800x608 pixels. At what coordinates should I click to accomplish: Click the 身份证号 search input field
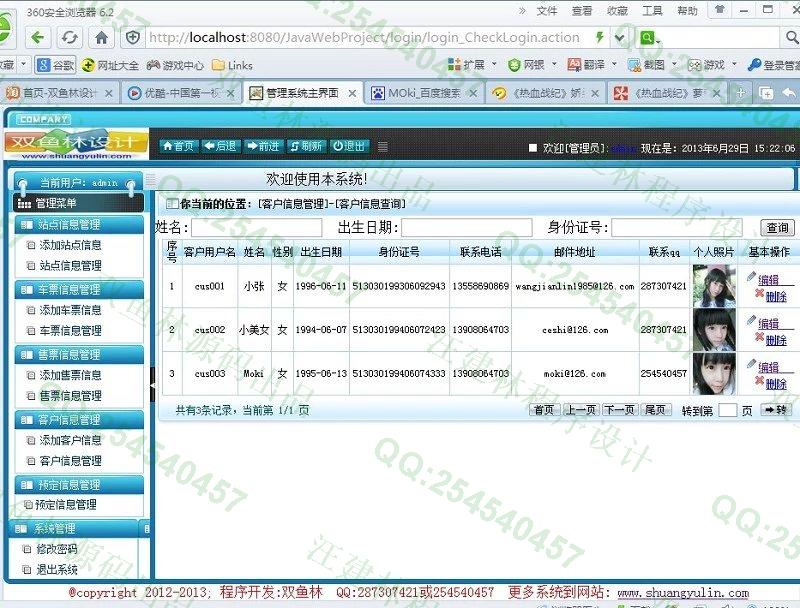(677, 227)
